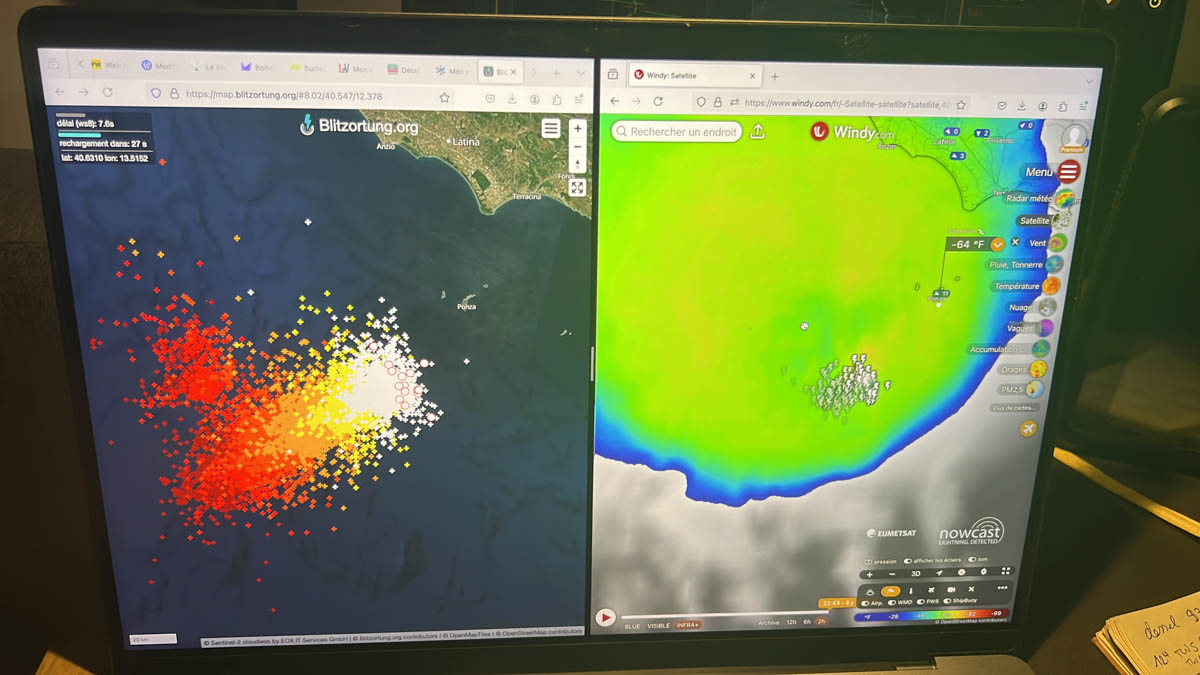Expand the -64 °F picker chevron
Viewport: 1200px width, 675px height.
point(997,245)
